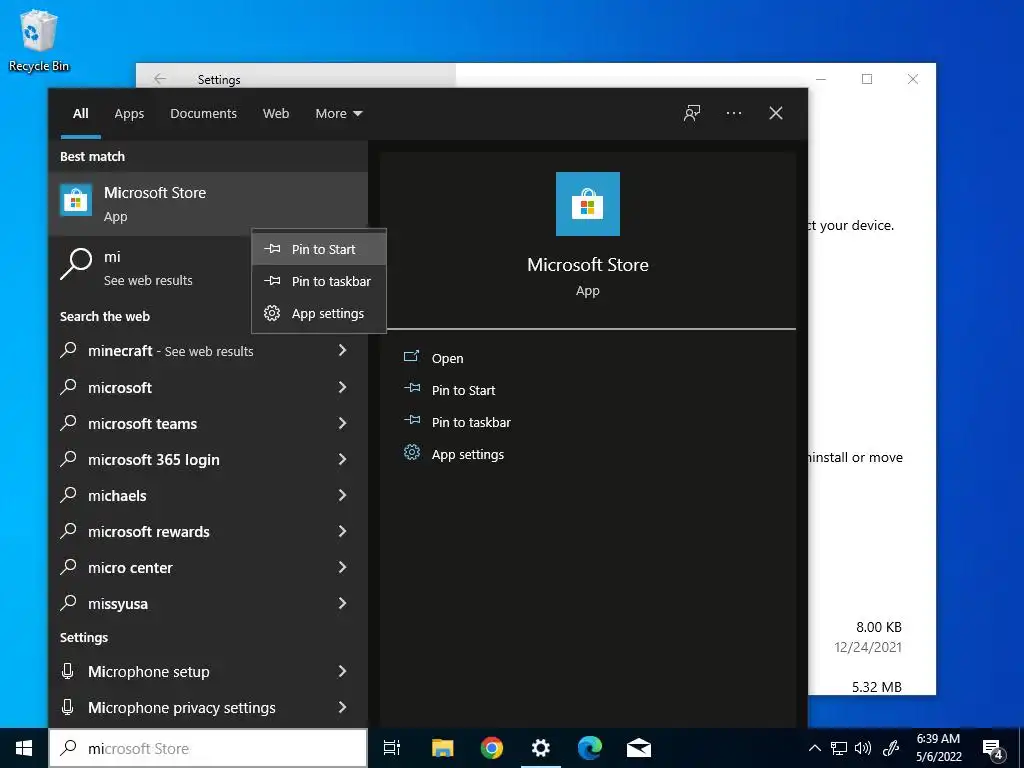Viewport: 1024px width, 768px height.
Task: Switch to Settings app on the taskbar
Action: tap(541, 748)
